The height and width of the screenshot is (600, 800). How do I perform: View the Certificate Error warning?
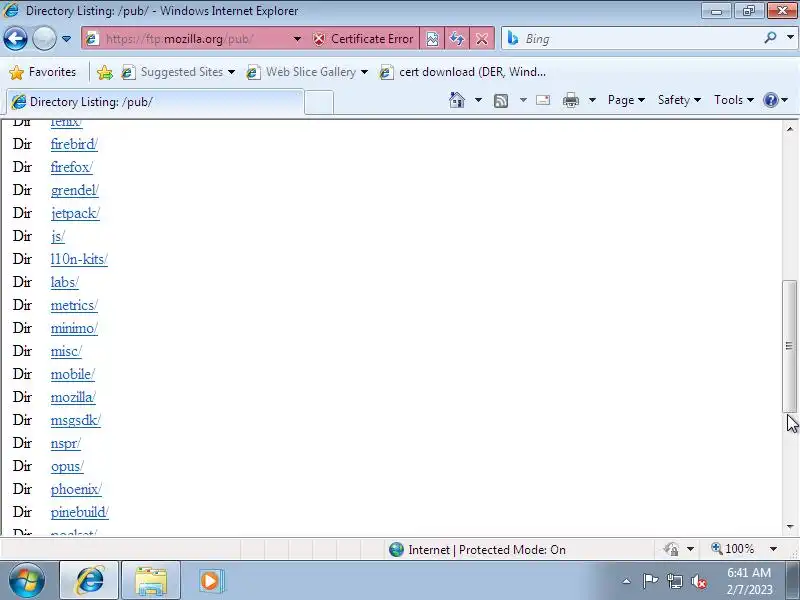coord(362,39)
